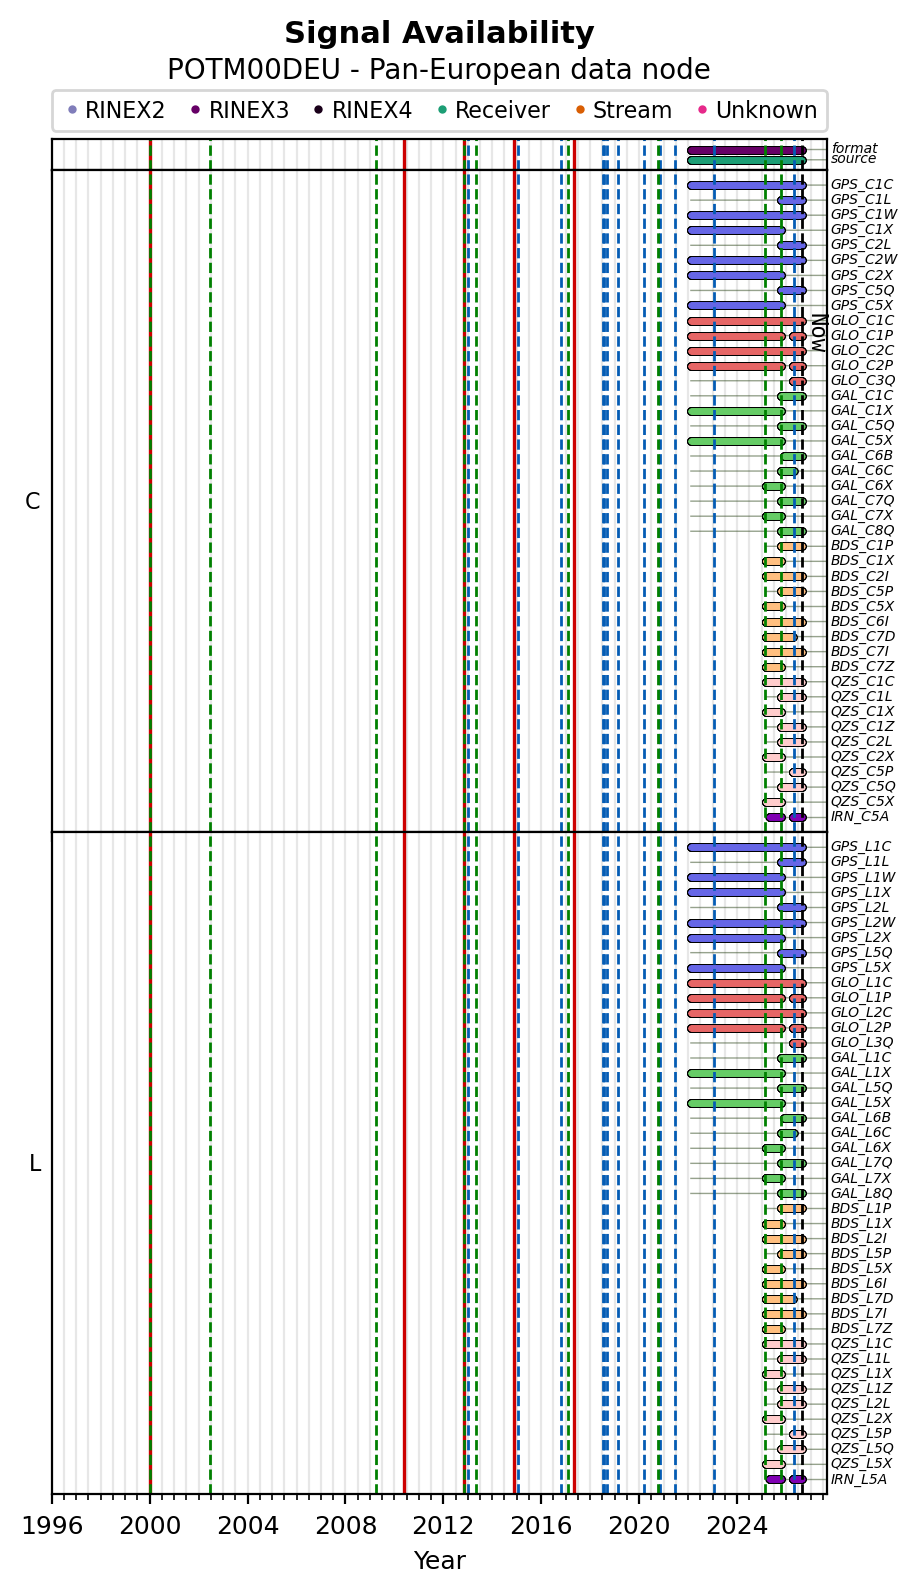Click the 2024 x-axis tick label
This screenshot has height=1593, width=918.
click(x=737, y=1527)
